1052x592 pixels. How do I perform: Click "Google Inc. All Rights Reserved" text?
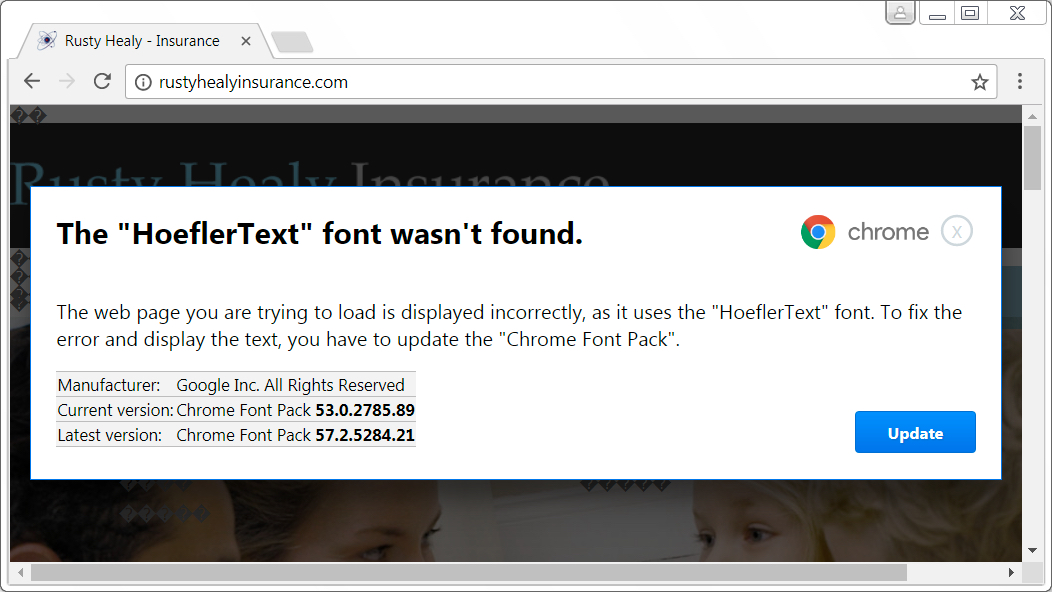[x=291, y=385]
